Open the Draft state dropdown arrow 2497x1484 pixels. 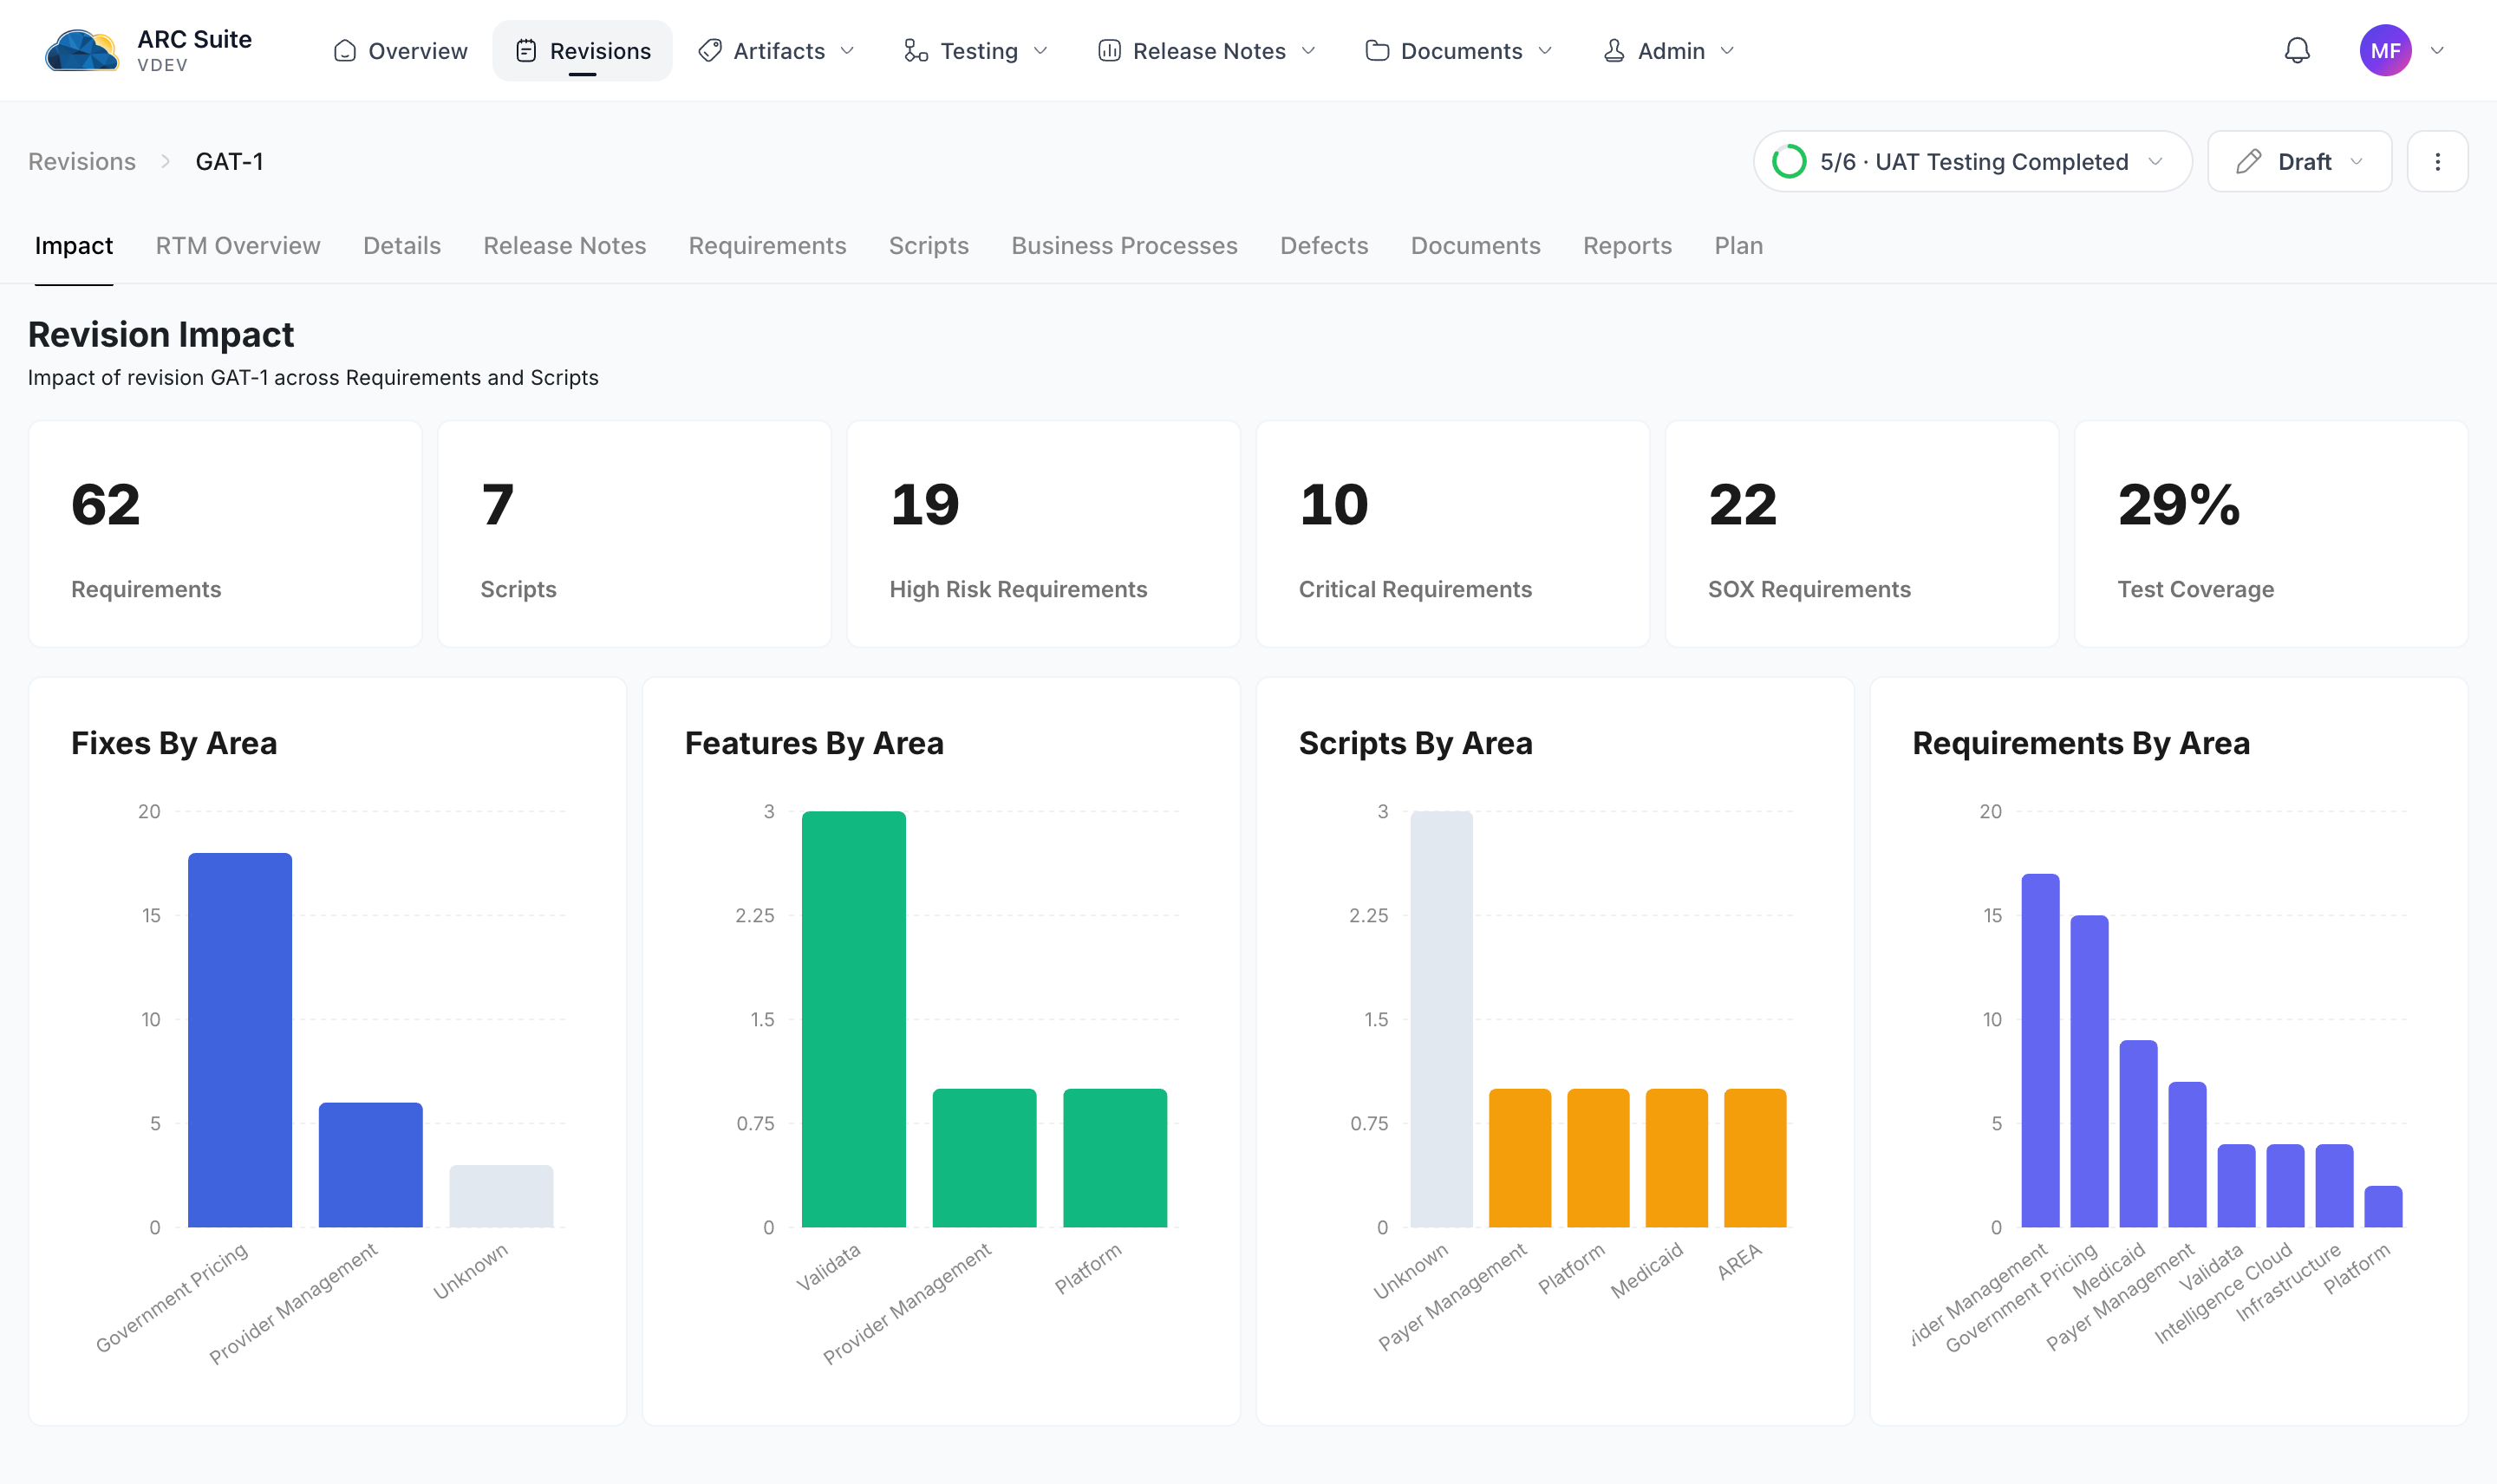2356,162
